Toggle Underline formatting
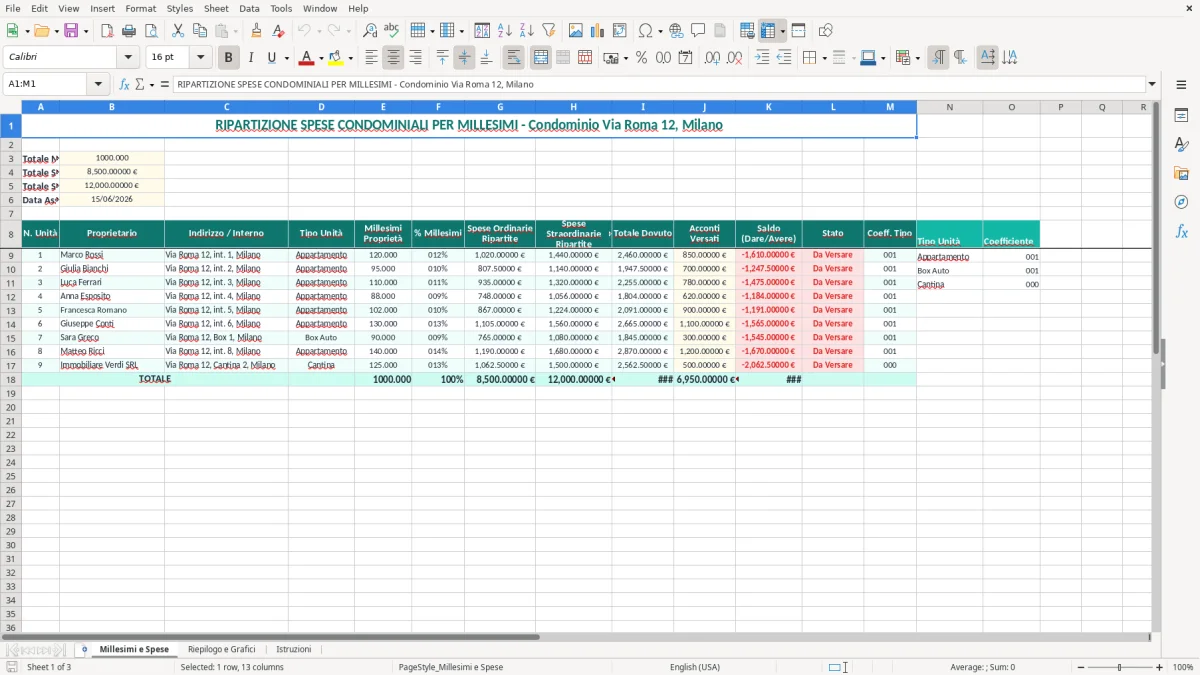 pos(271,58)
